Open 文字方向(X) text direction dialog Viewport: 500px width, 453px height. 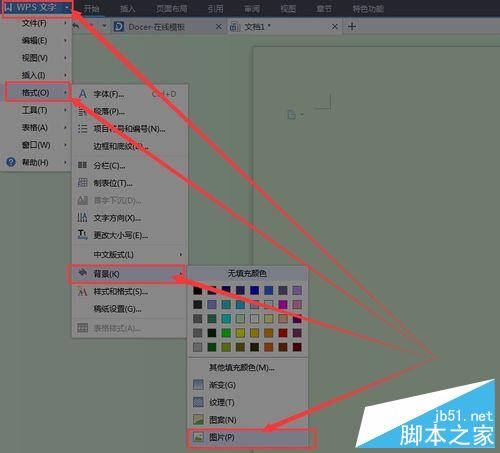click(130, 218)
